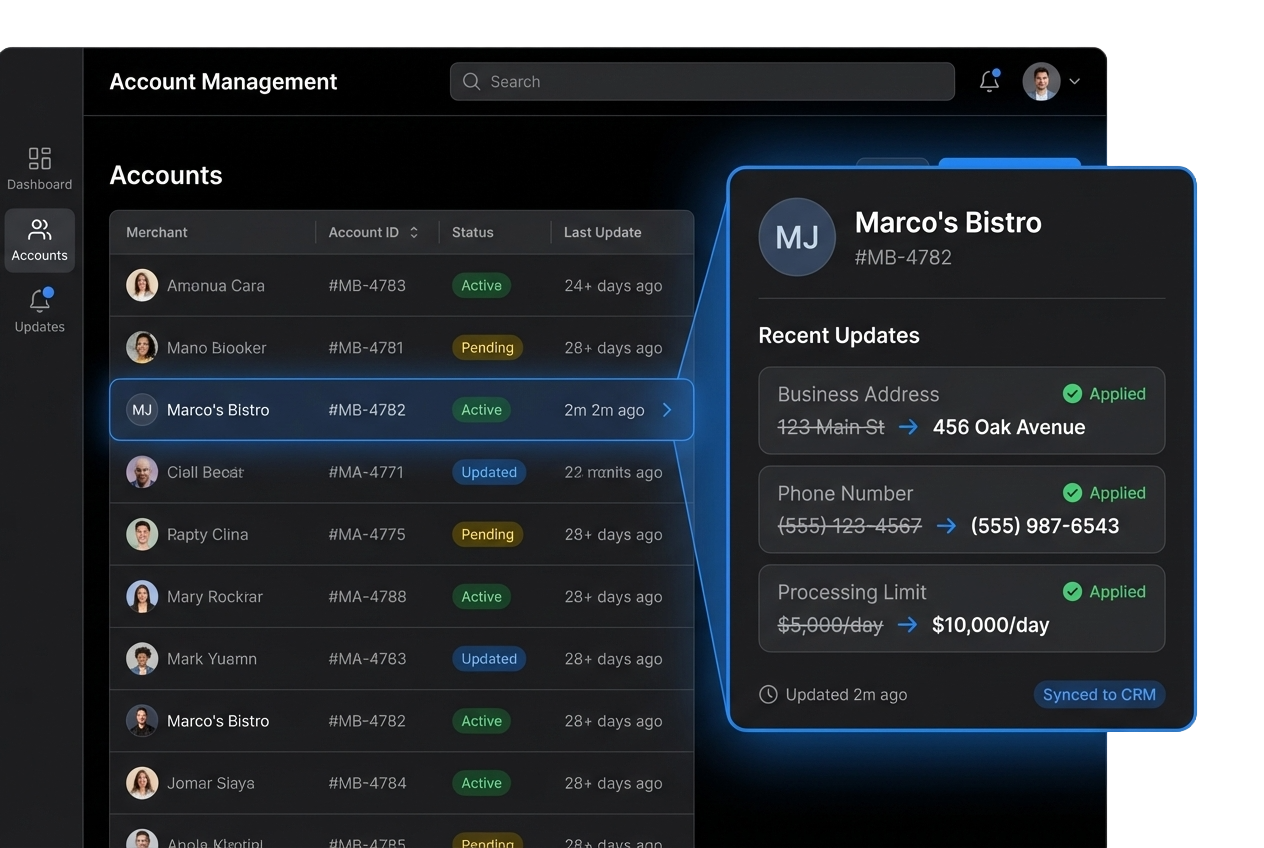Click the Last Update column header
Screen dimensions: 1264x848
point(602,232)
